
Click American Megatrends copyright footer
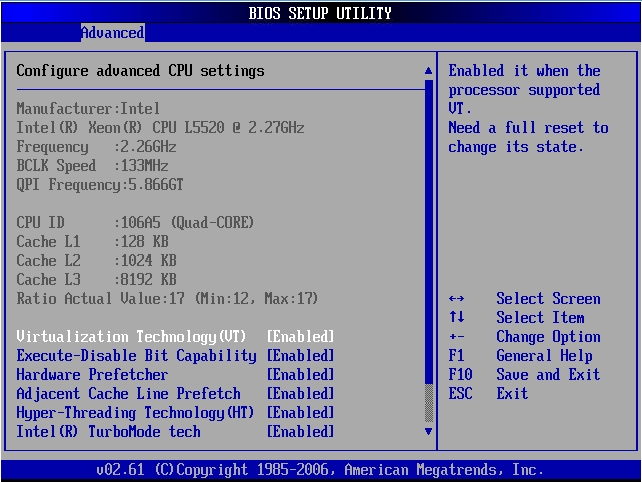pyautogui.click(x=320, y=469)
